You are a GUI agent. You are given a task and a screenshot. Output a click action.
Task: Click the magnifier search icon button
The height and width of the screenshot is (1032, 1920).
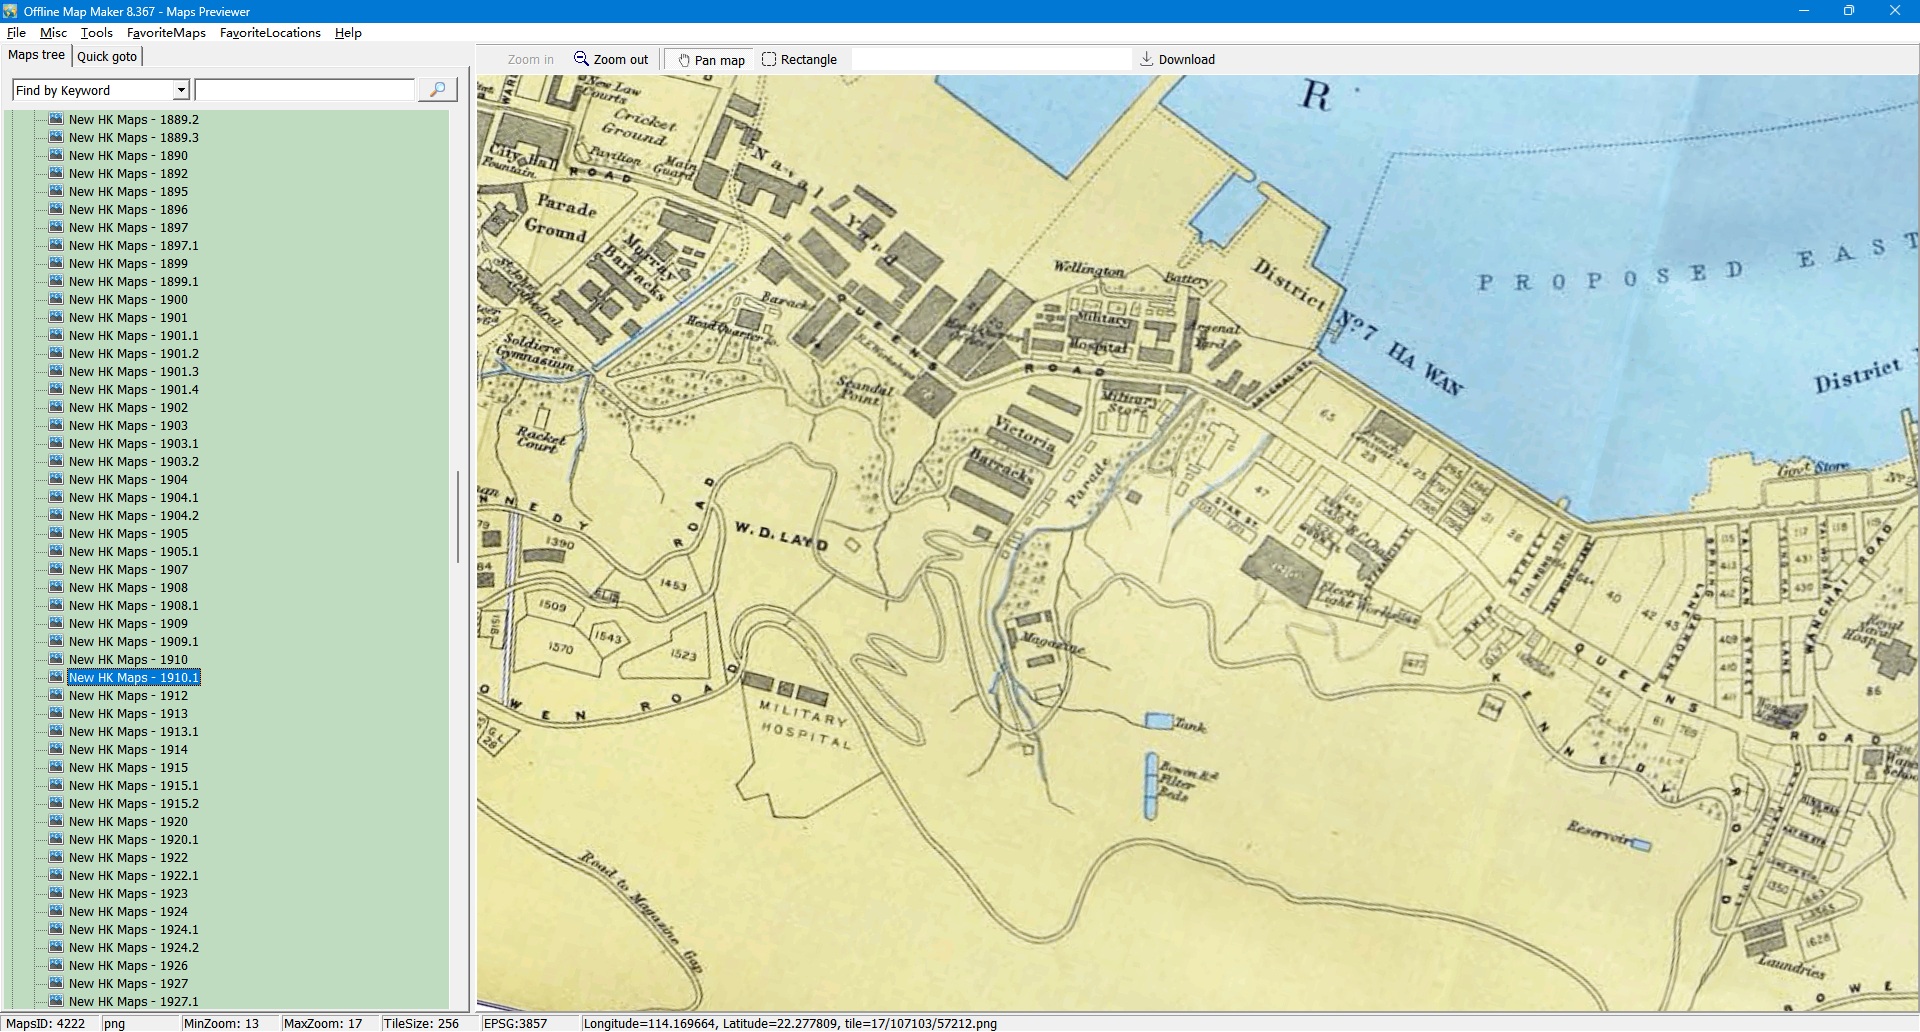coord(437,90)
